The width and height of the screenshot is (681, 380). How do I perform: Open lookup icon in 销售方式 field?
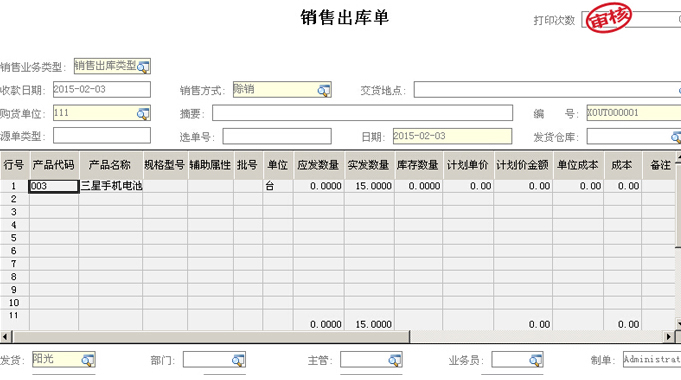324,90
